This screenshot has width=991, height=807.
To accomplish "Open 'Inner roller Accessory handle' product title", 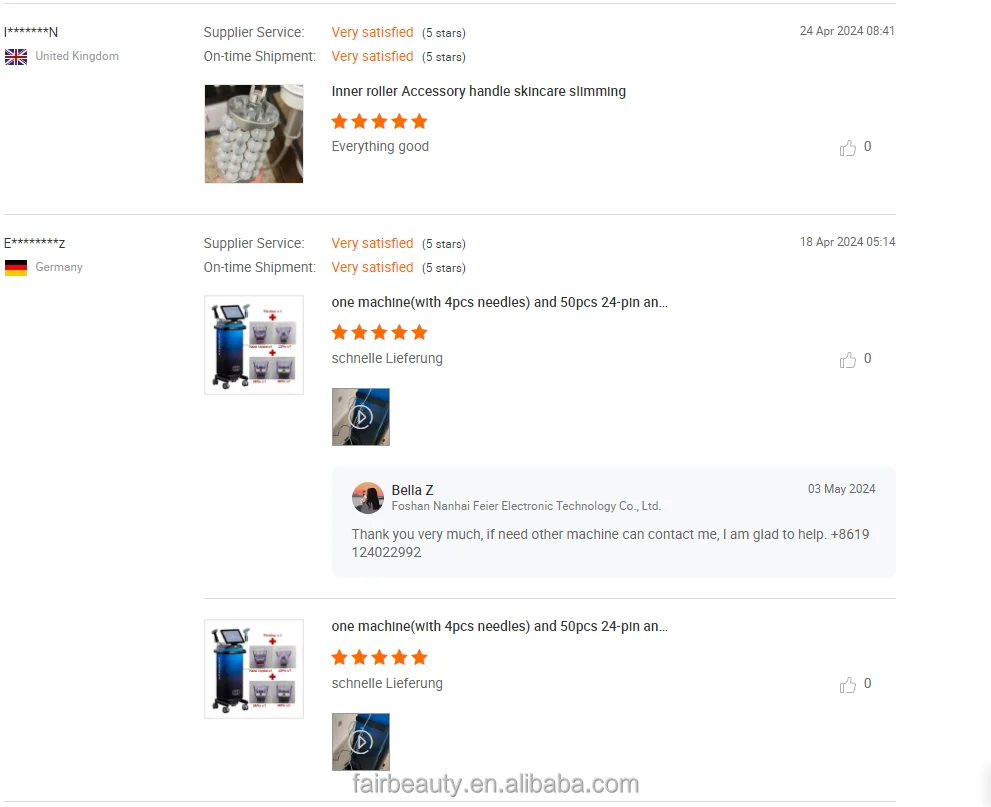I will click(x=478, y=92).
